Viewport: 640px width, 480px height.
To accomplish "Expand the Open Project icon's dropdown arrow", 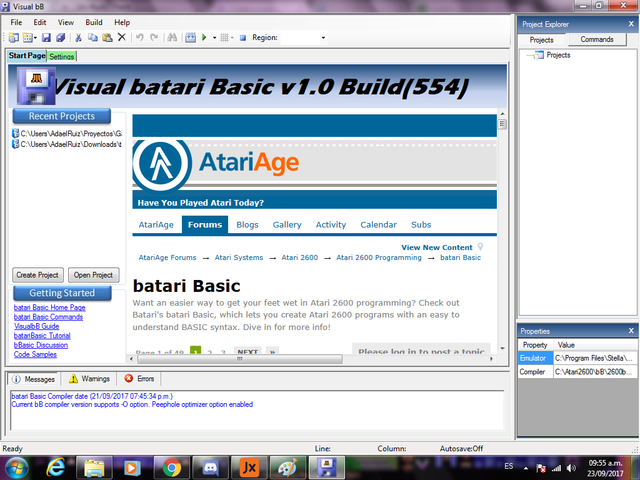I will pos(37,38).
